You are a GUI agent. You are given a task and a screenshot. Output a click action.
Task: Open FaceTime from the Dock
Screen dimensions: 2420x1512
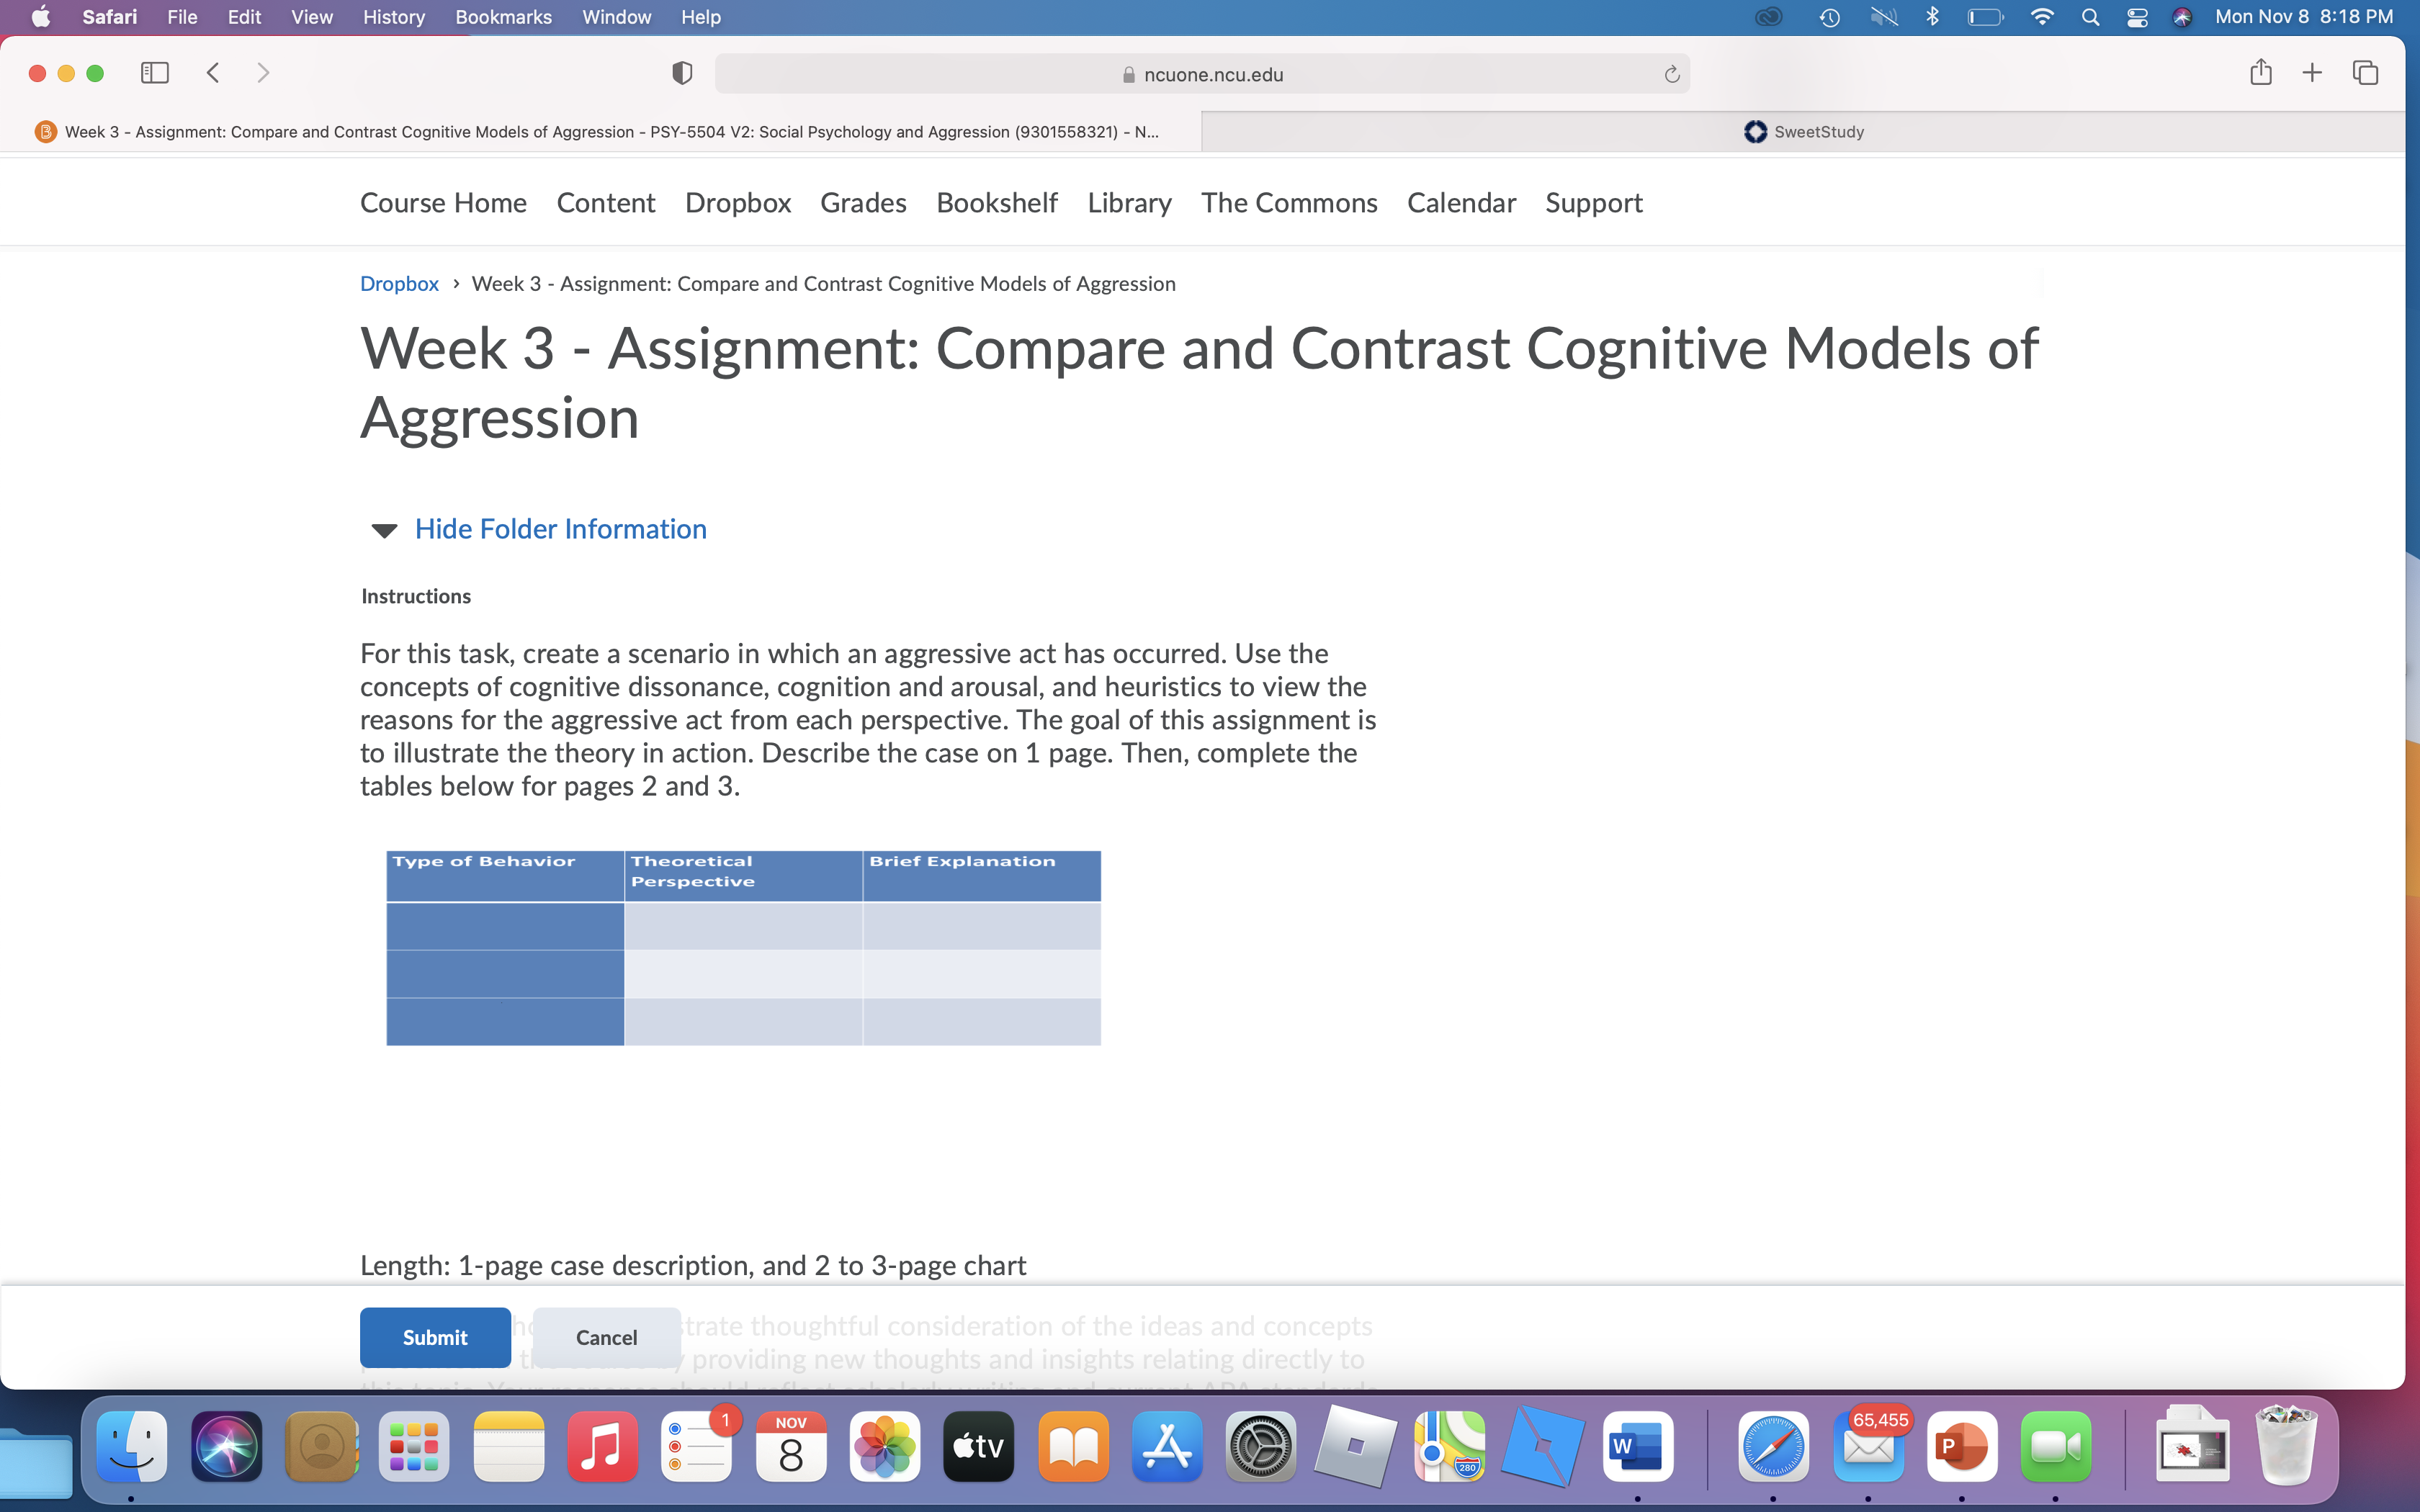tap(2056, 1446)
